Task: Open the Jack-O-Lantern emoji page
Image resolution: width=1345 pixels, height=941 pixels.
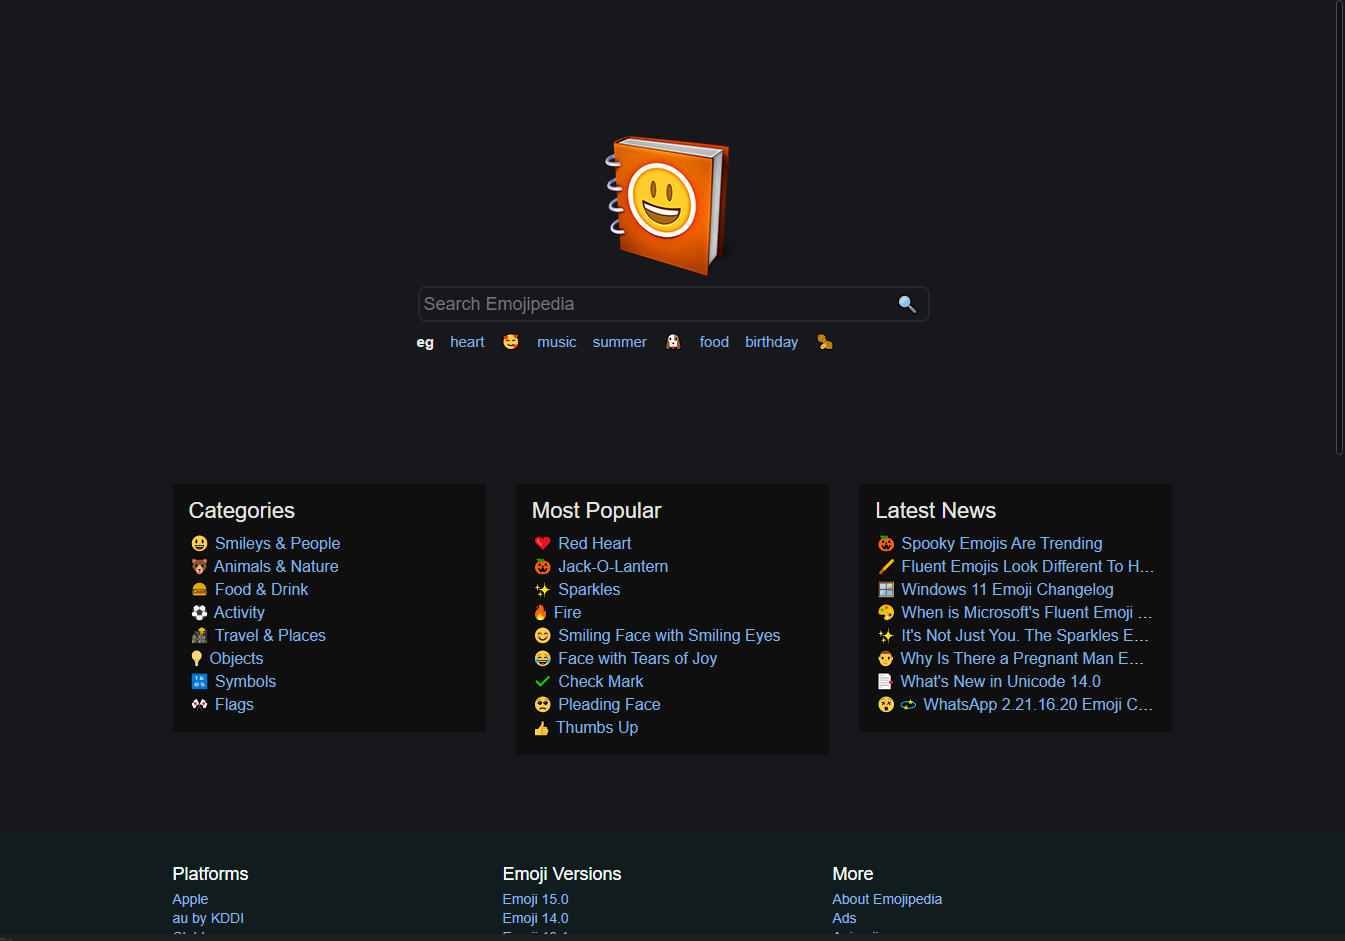Action: (x=613, y=567)
